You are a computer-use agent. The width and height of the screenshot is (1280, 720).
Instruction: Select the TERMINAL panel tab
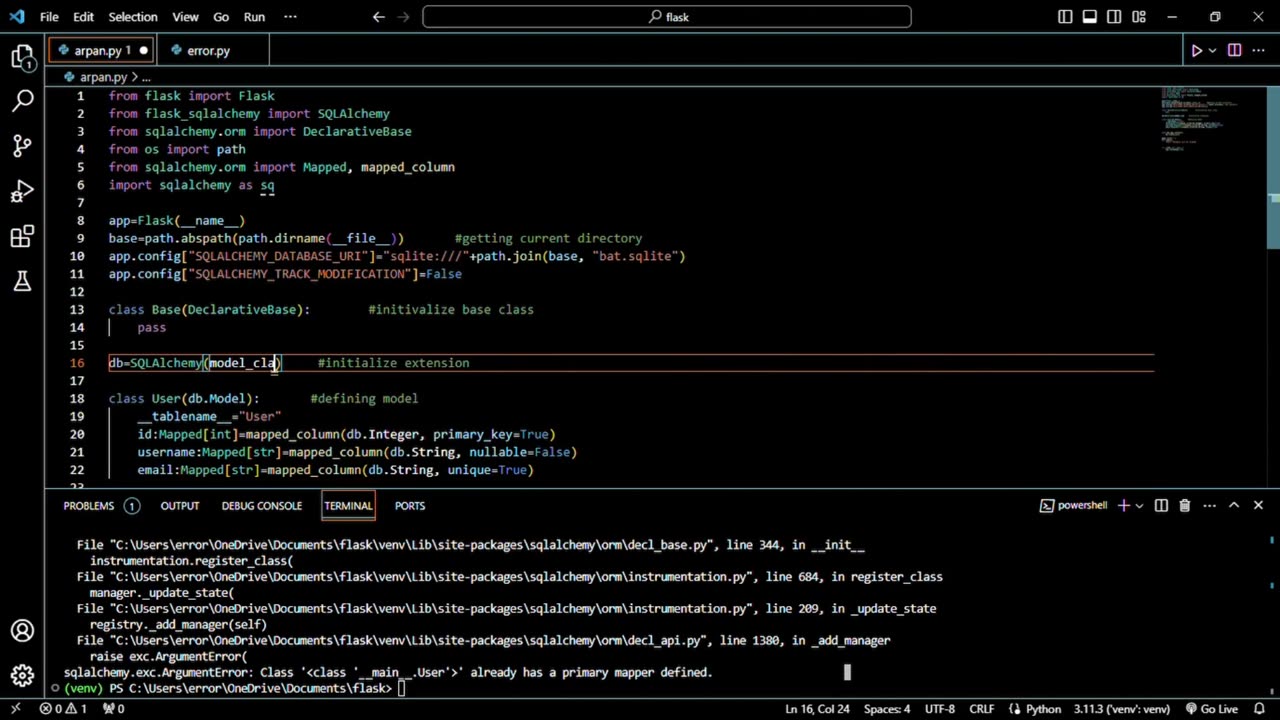(348, 506)
